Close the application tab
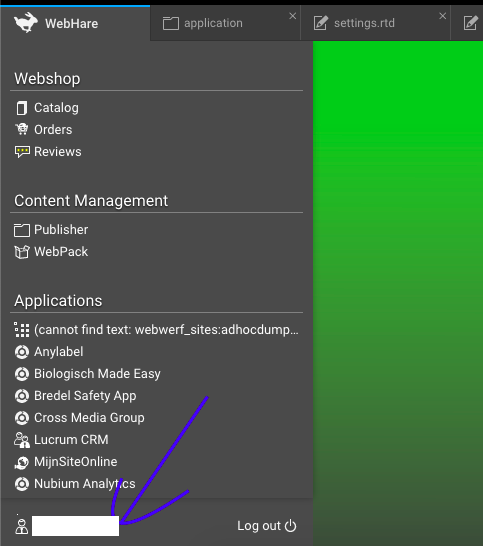This screenshot has height=546, width=483. click(x=293, y=16)
